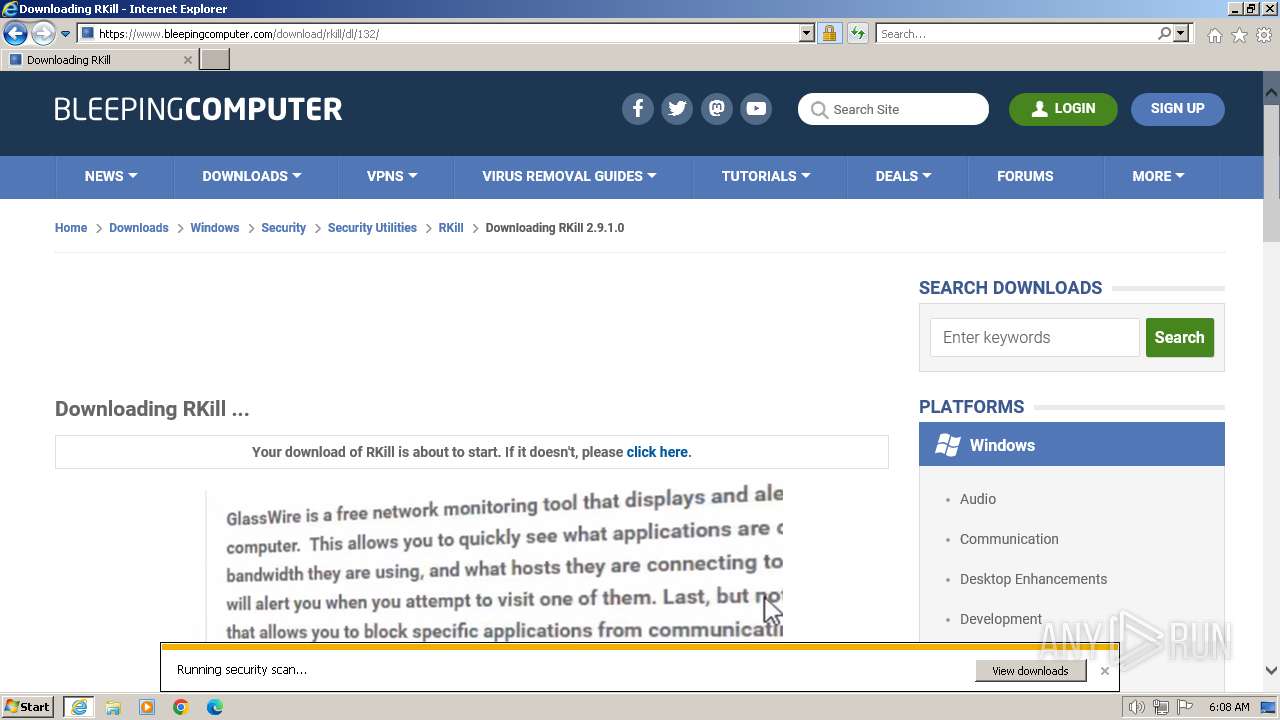Viewport: 1280px width, 720px height.
Task: Focus the browser Search box
Action: tap(1017, 34)
